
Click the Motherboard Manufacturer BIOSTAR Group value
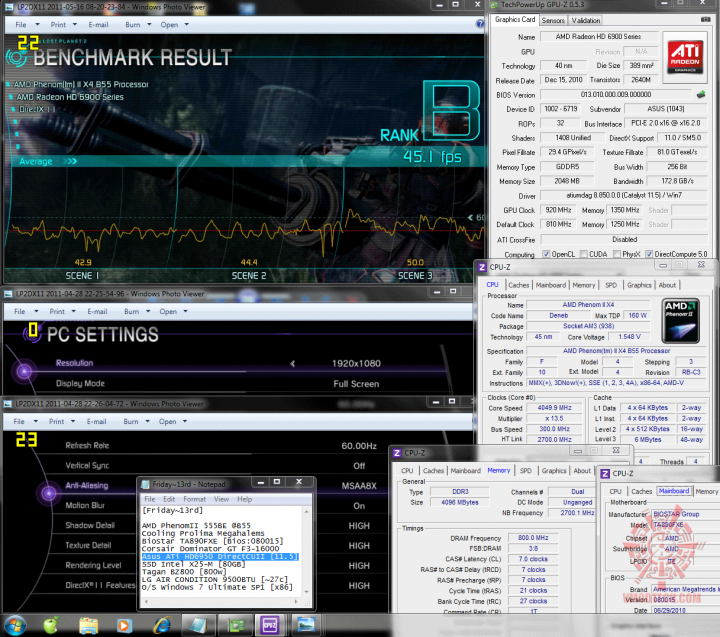676,514
